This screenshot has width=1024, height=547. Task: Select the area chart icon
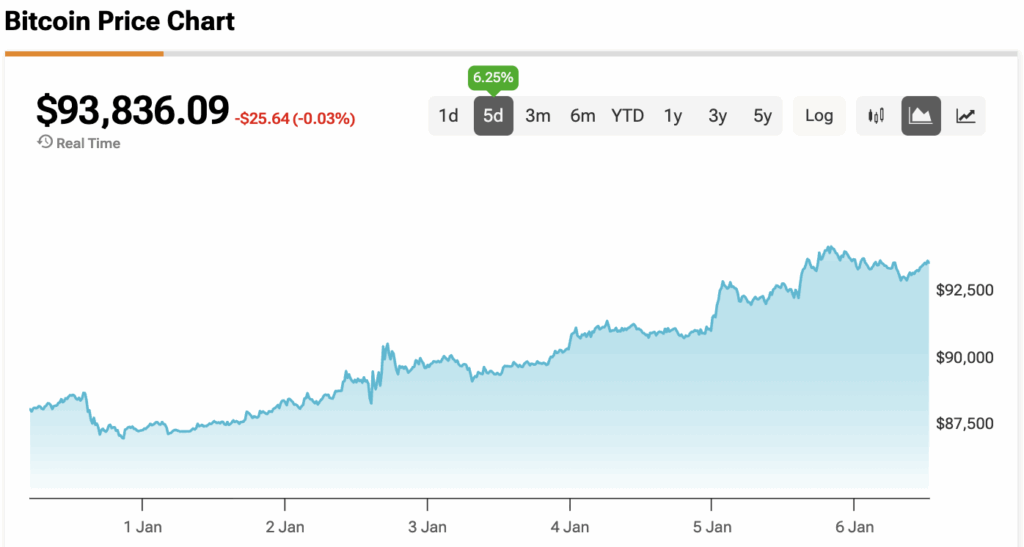(921, 116)
